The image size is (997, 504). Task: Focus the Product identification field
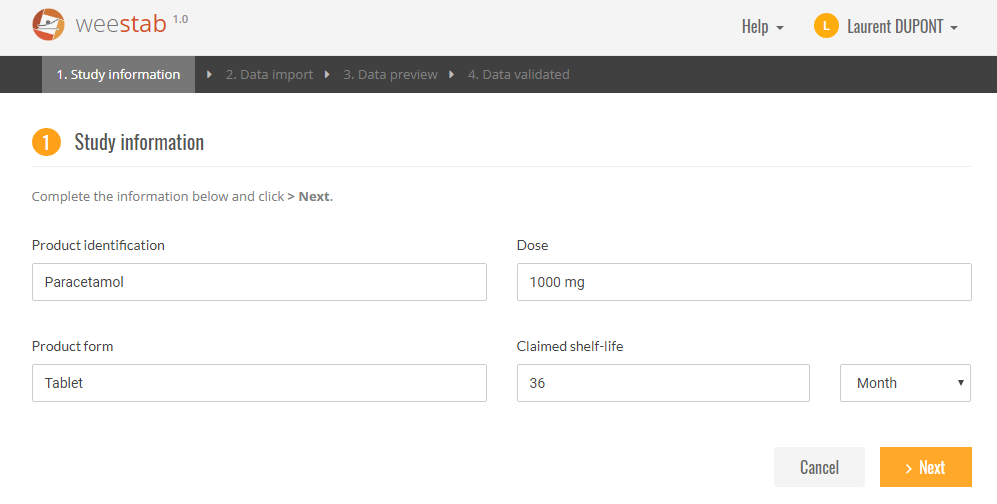click(259, 282)
